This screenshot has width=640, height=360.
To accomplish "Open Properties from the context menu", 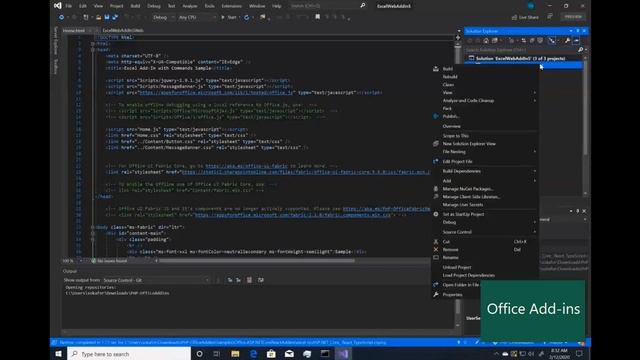I will [452, 295].
